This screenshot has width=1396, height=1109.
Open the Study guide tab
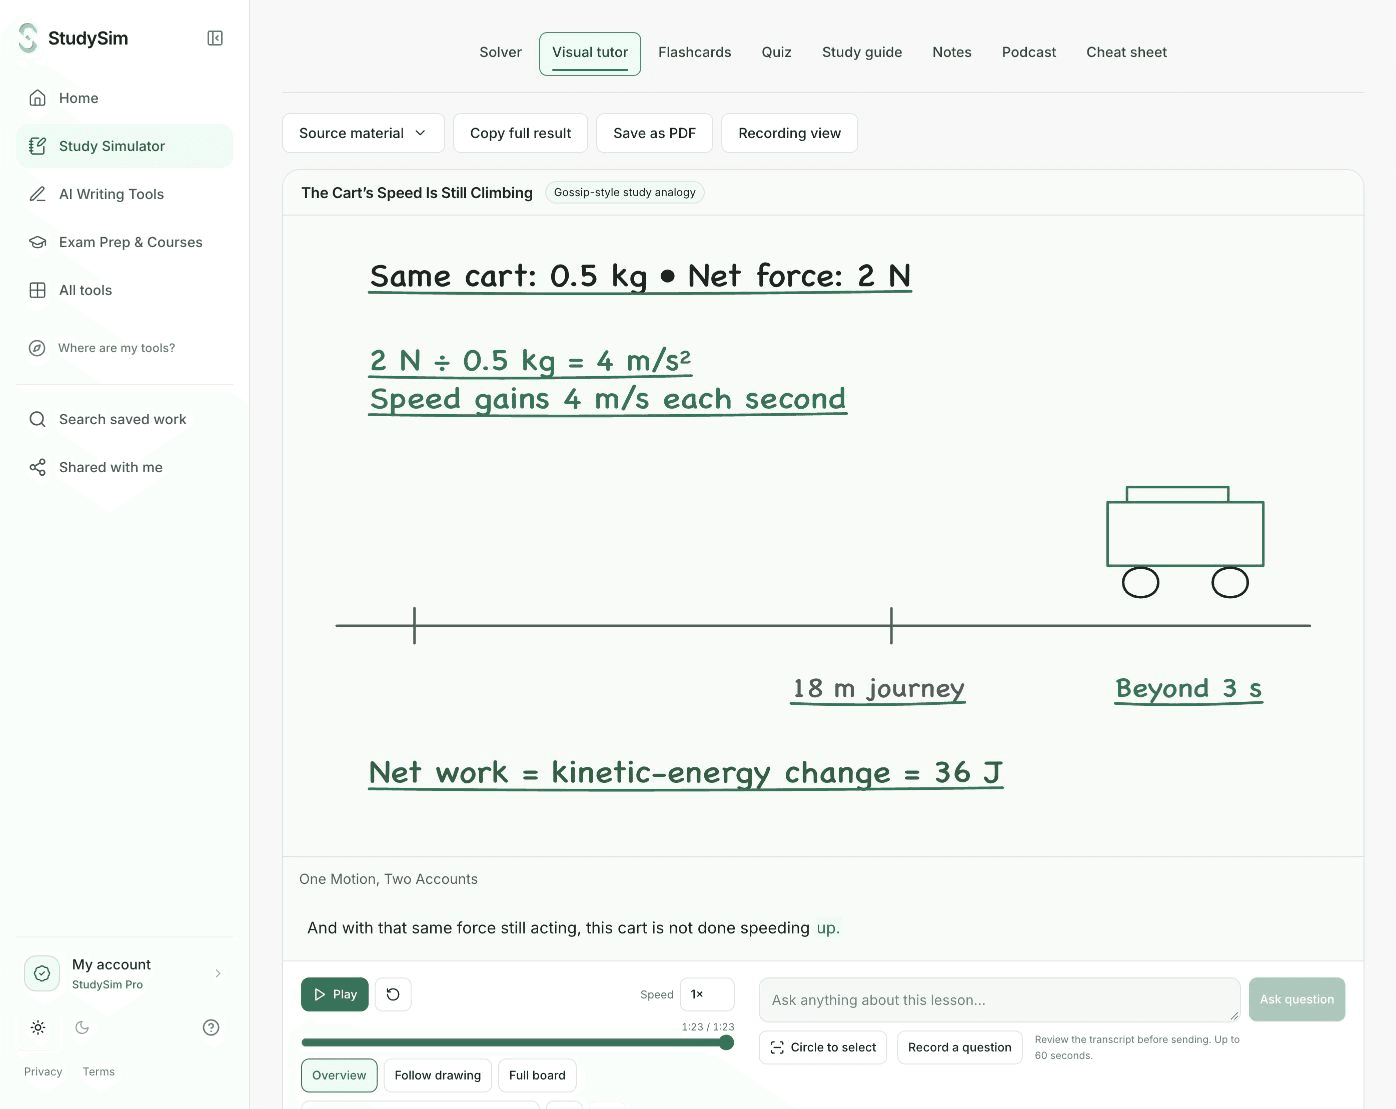coord(862,52)
